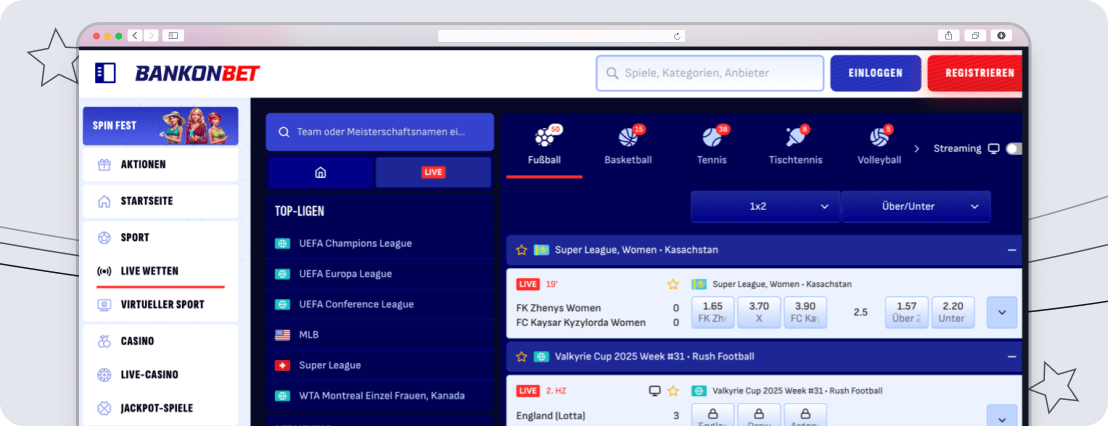Click the browser reload icon
1108x426 pixels.
pyautogui.click(x=677, y=36)
